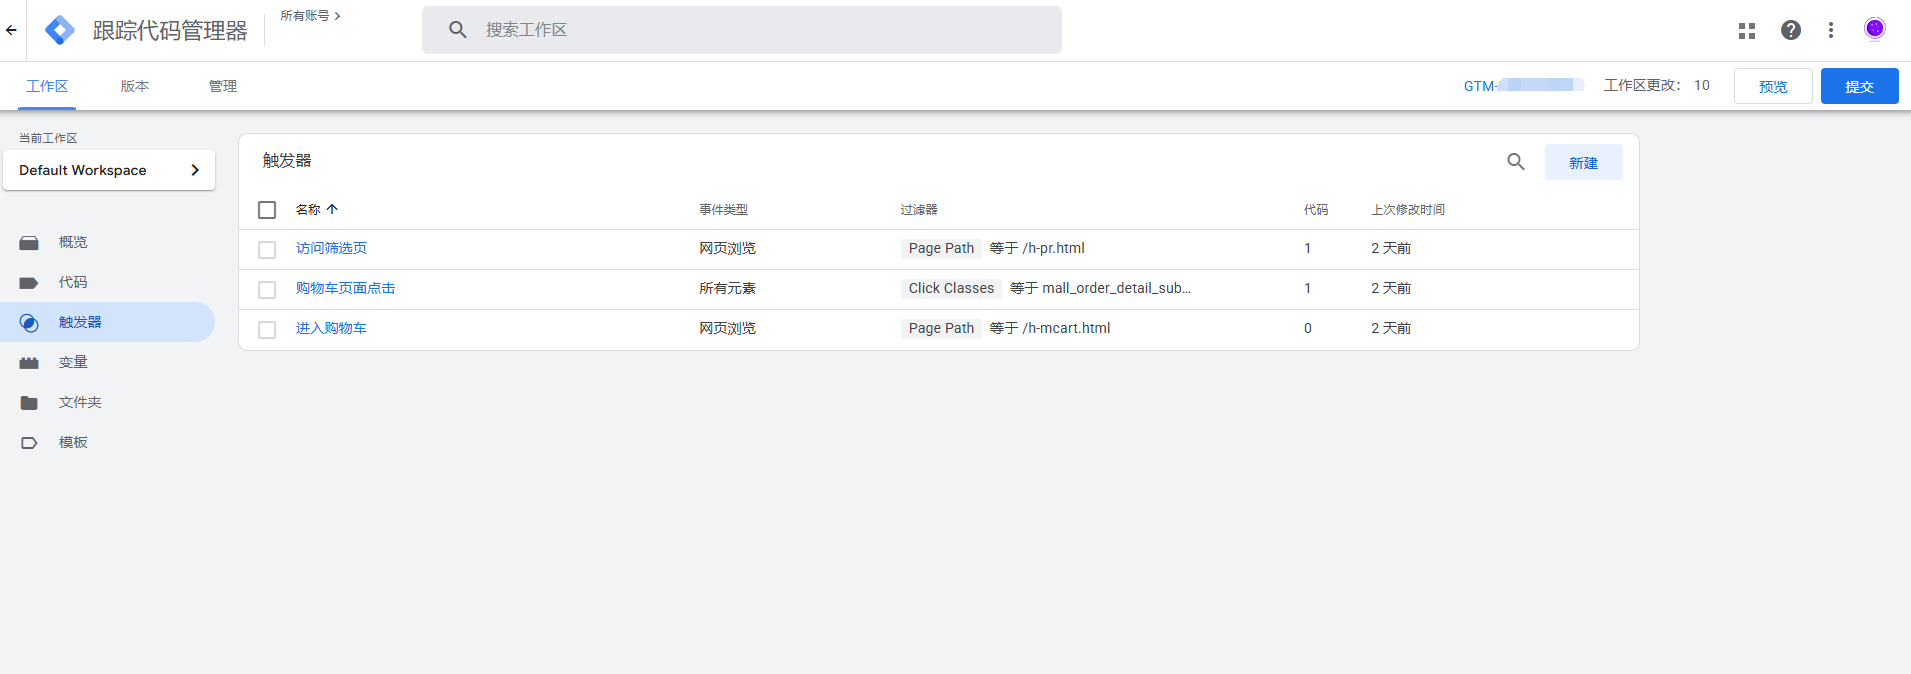Open the help question mark icon
Screen dimensions: 1911x674
click(1791, 30)
